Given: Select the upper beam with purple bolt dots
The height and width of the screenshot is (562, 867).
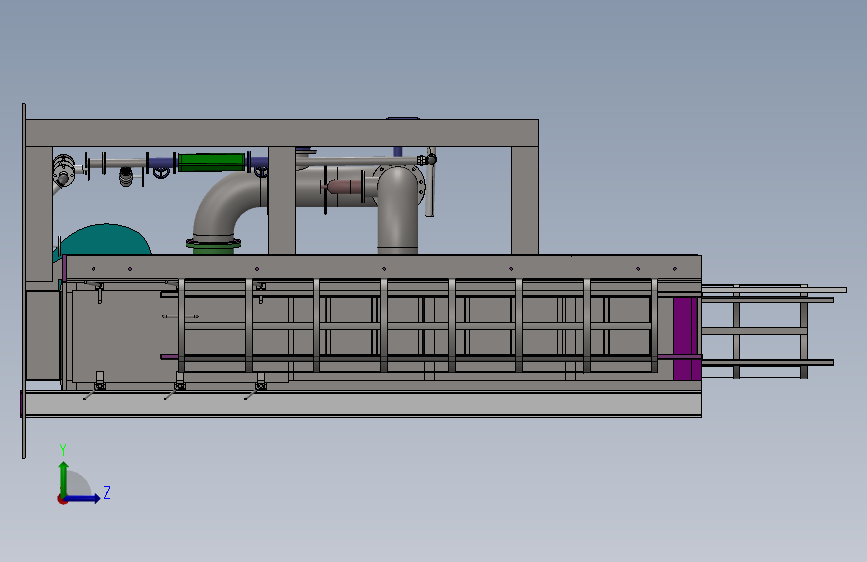Looking at the screenshot, I should point(383,267).
